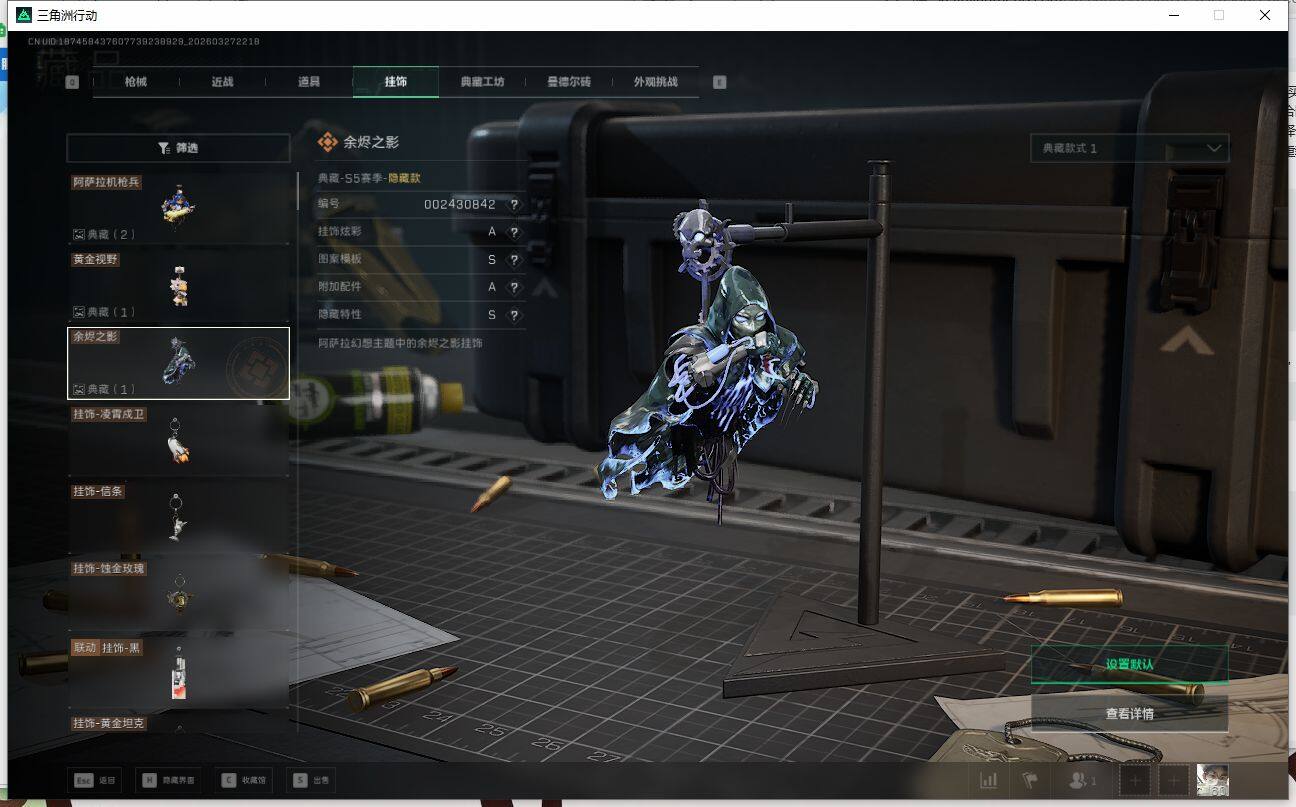
Task: Click the help icon beside 附加配件
Action: [x=514, y=287]
